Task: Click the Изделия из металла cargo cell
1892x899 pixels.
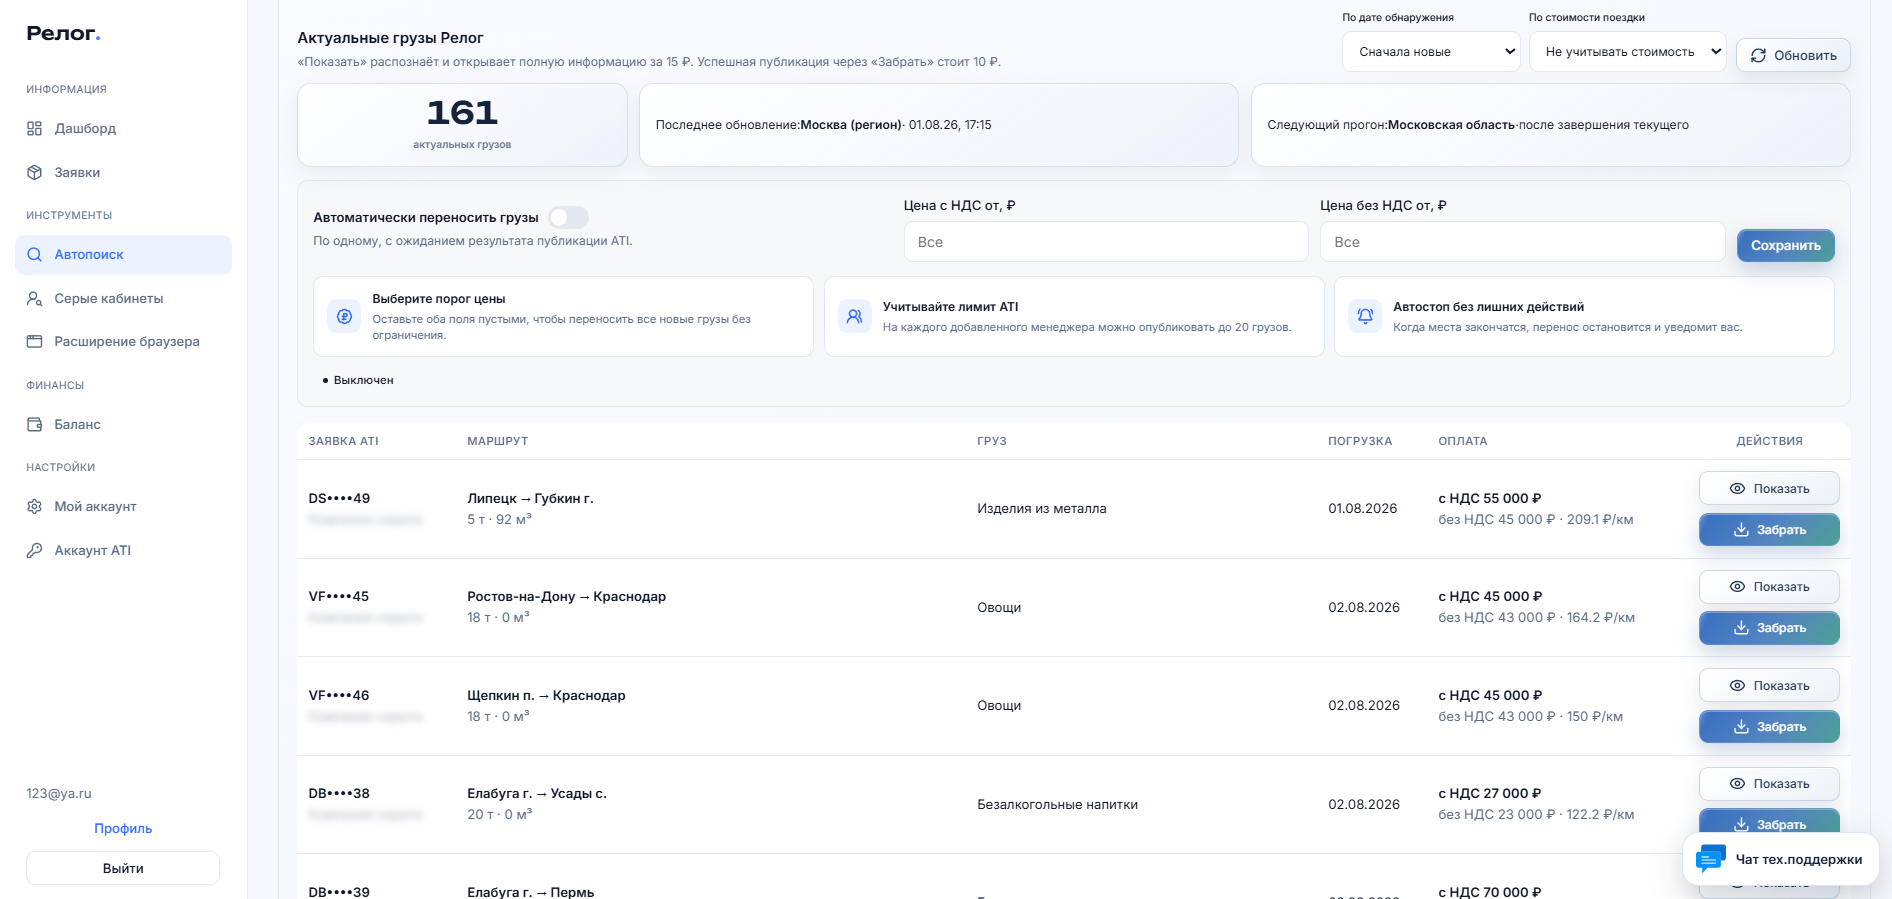Action: tap(1042, 509)
